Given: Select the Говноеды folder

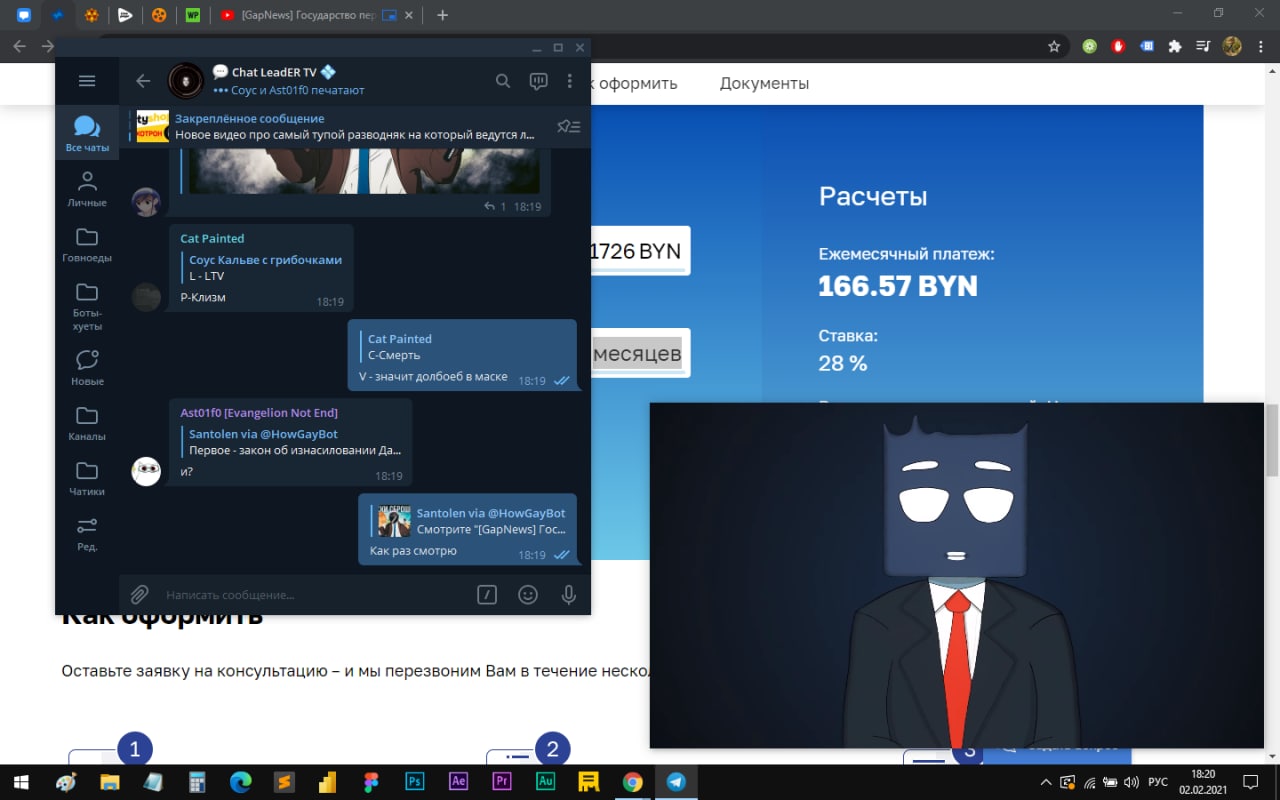Looking at the screenshot, I should tap(87, 243).
